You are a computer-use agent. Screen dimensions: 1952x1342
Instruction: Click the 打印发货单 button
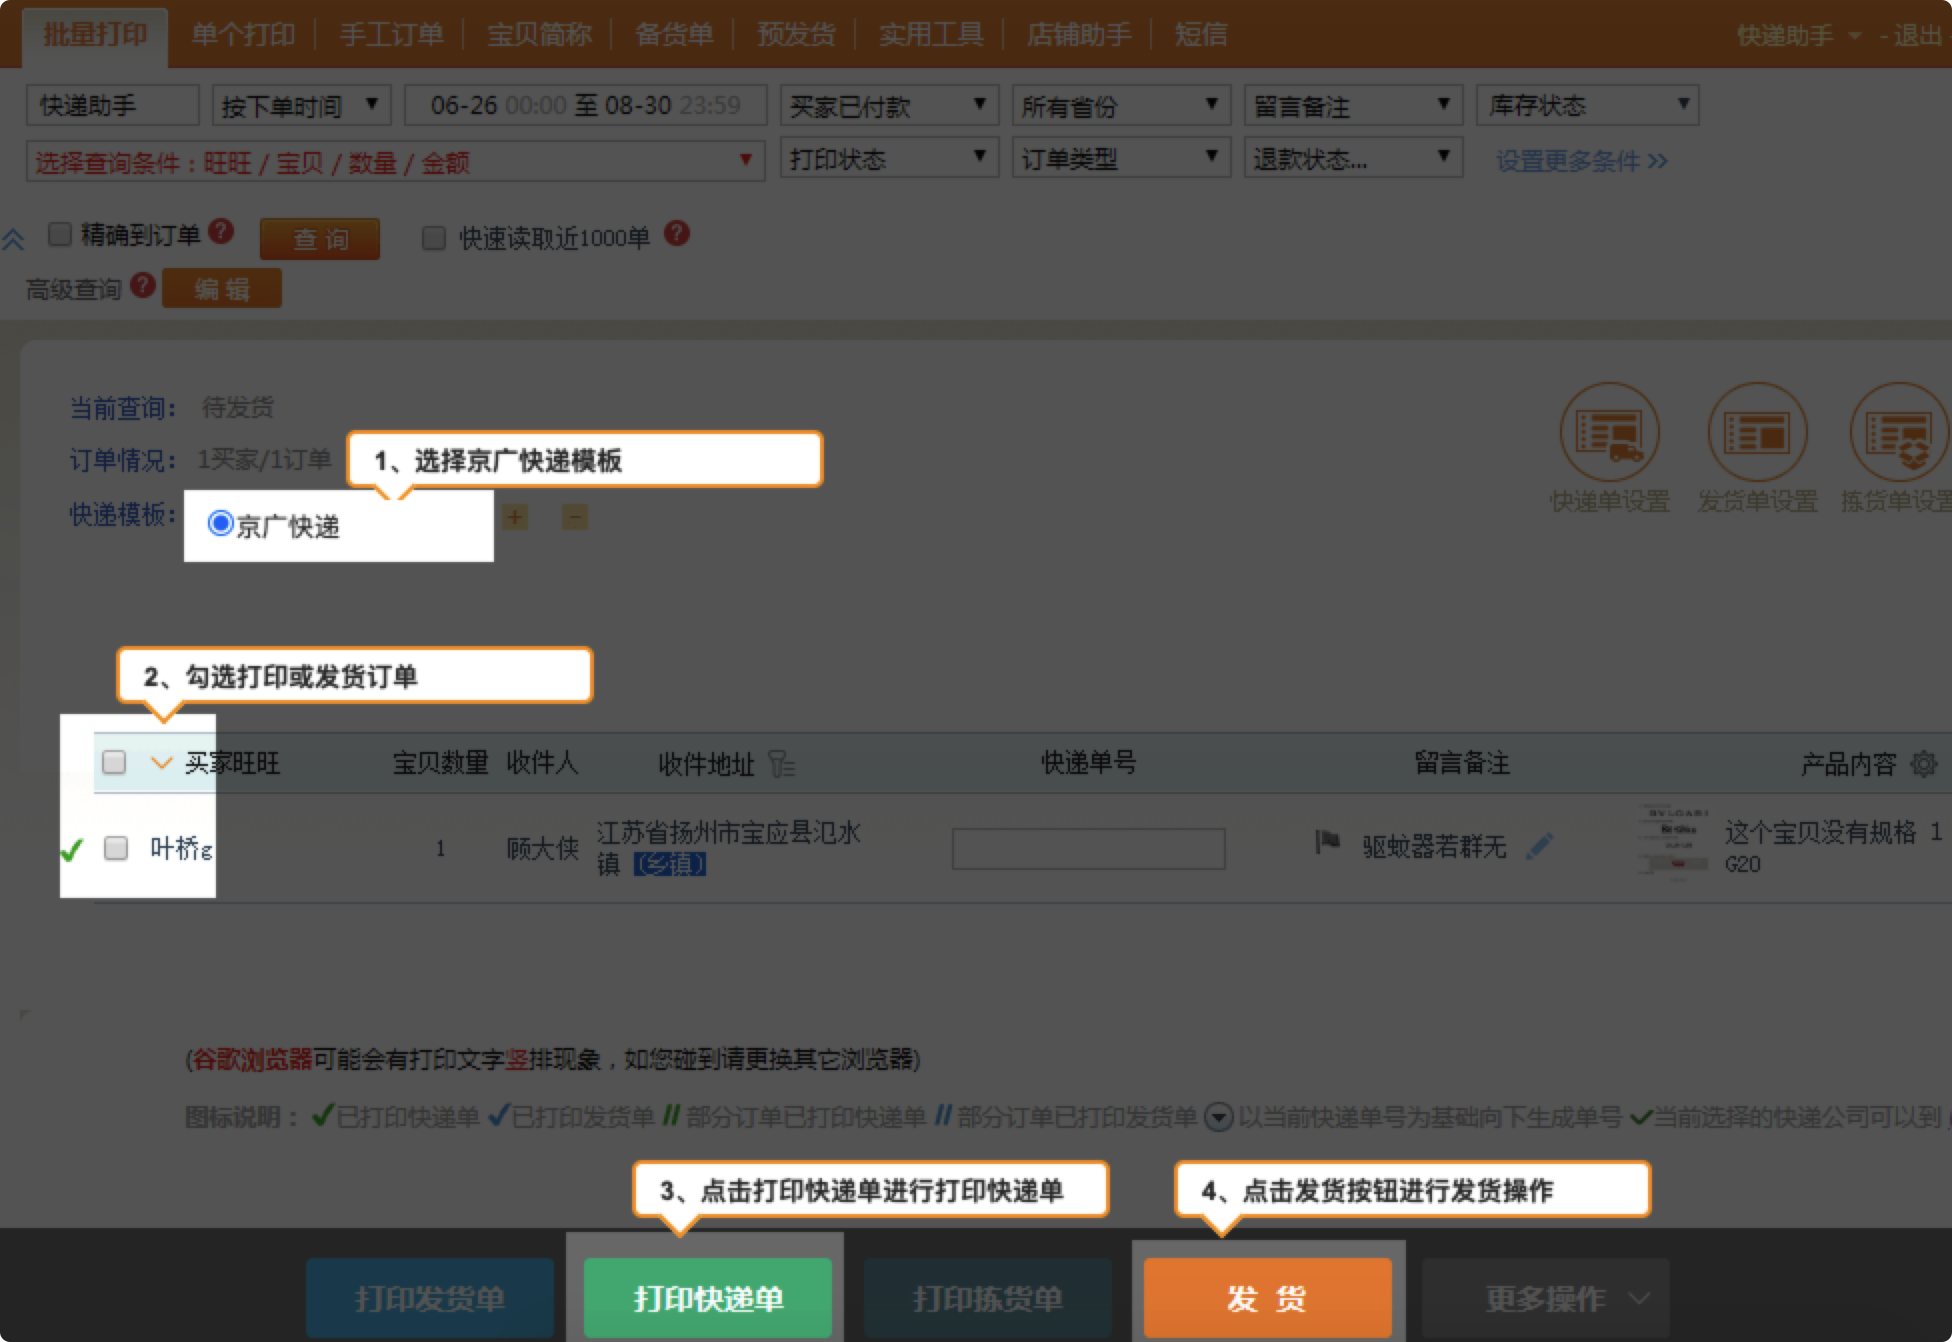point(430,1298)
